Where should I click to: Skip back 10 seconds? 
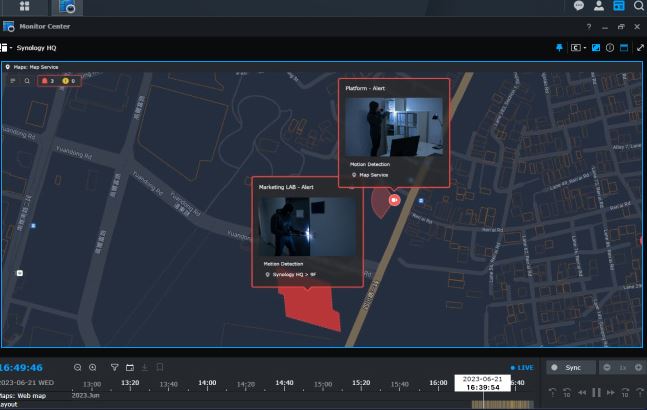(x=567, y=393)
